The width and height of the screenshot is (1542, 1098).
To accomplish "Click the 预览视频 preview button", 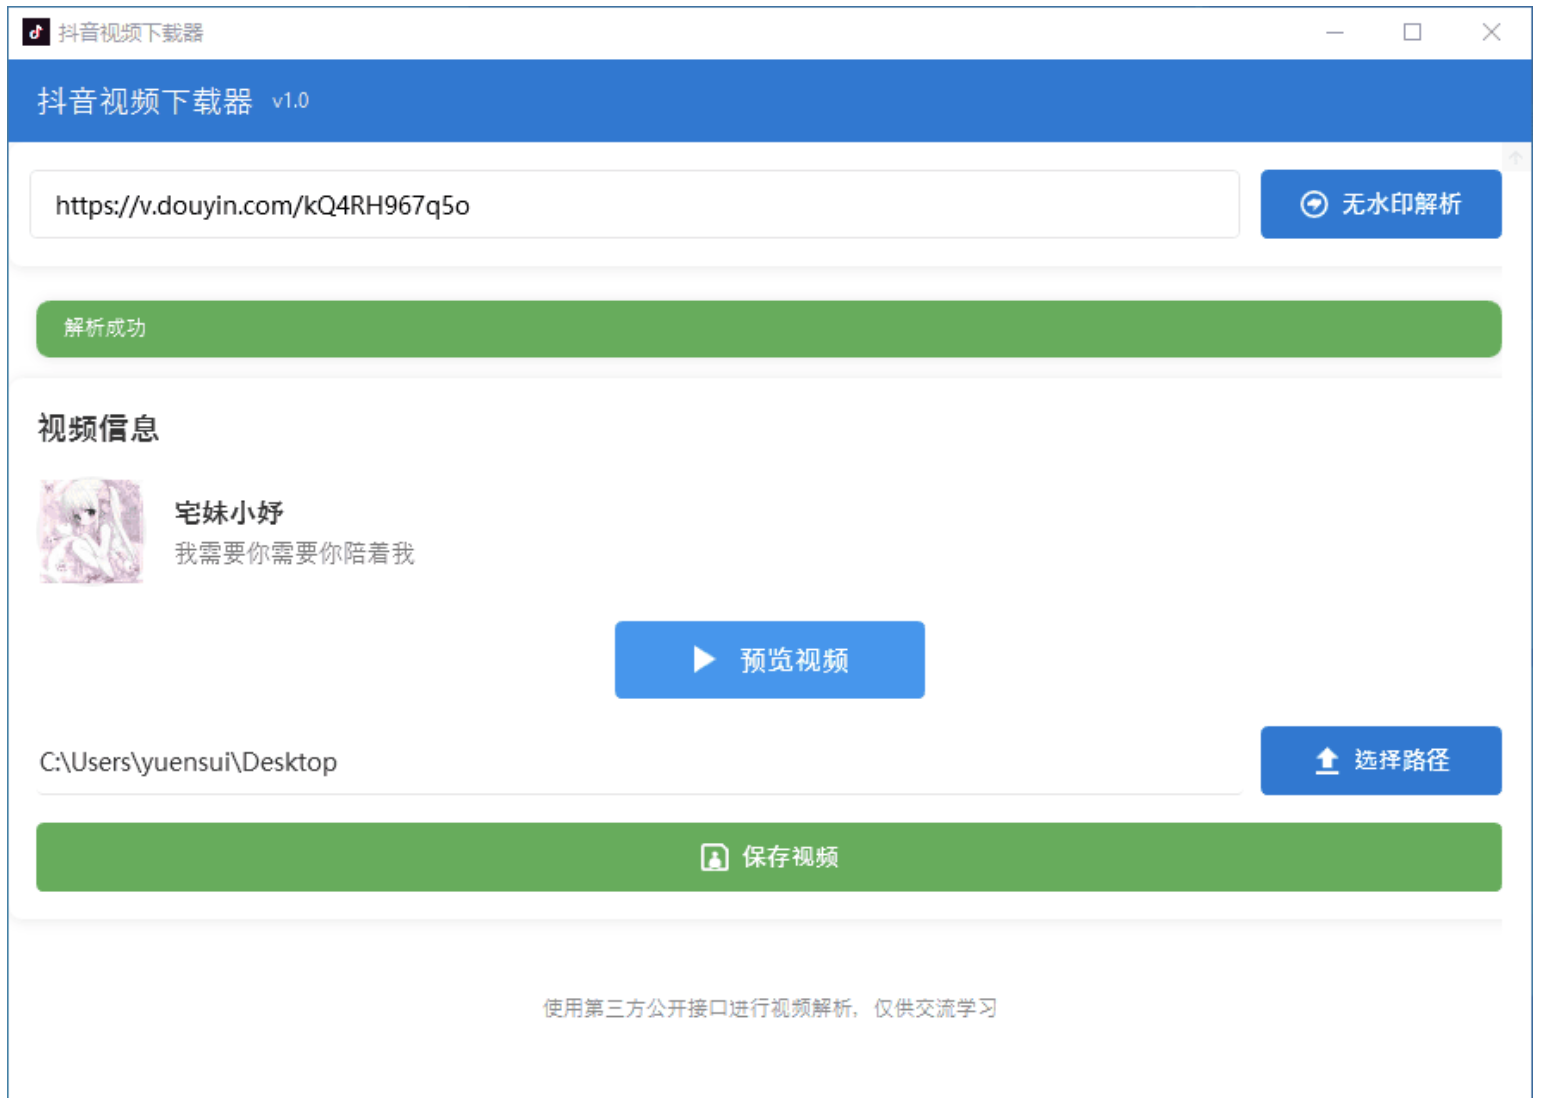I will pyautogui.click(x=769, y=660).
